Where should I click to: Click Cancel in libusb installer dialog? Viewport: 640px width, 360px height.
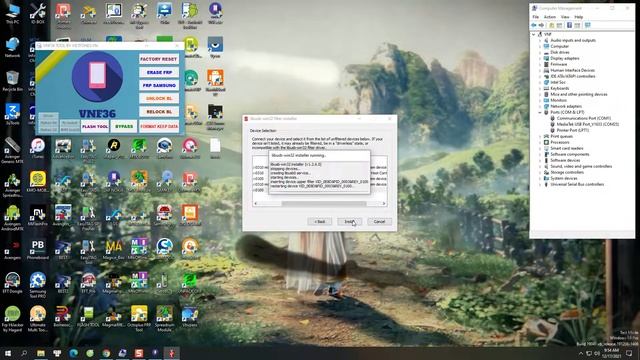(380, 222)
